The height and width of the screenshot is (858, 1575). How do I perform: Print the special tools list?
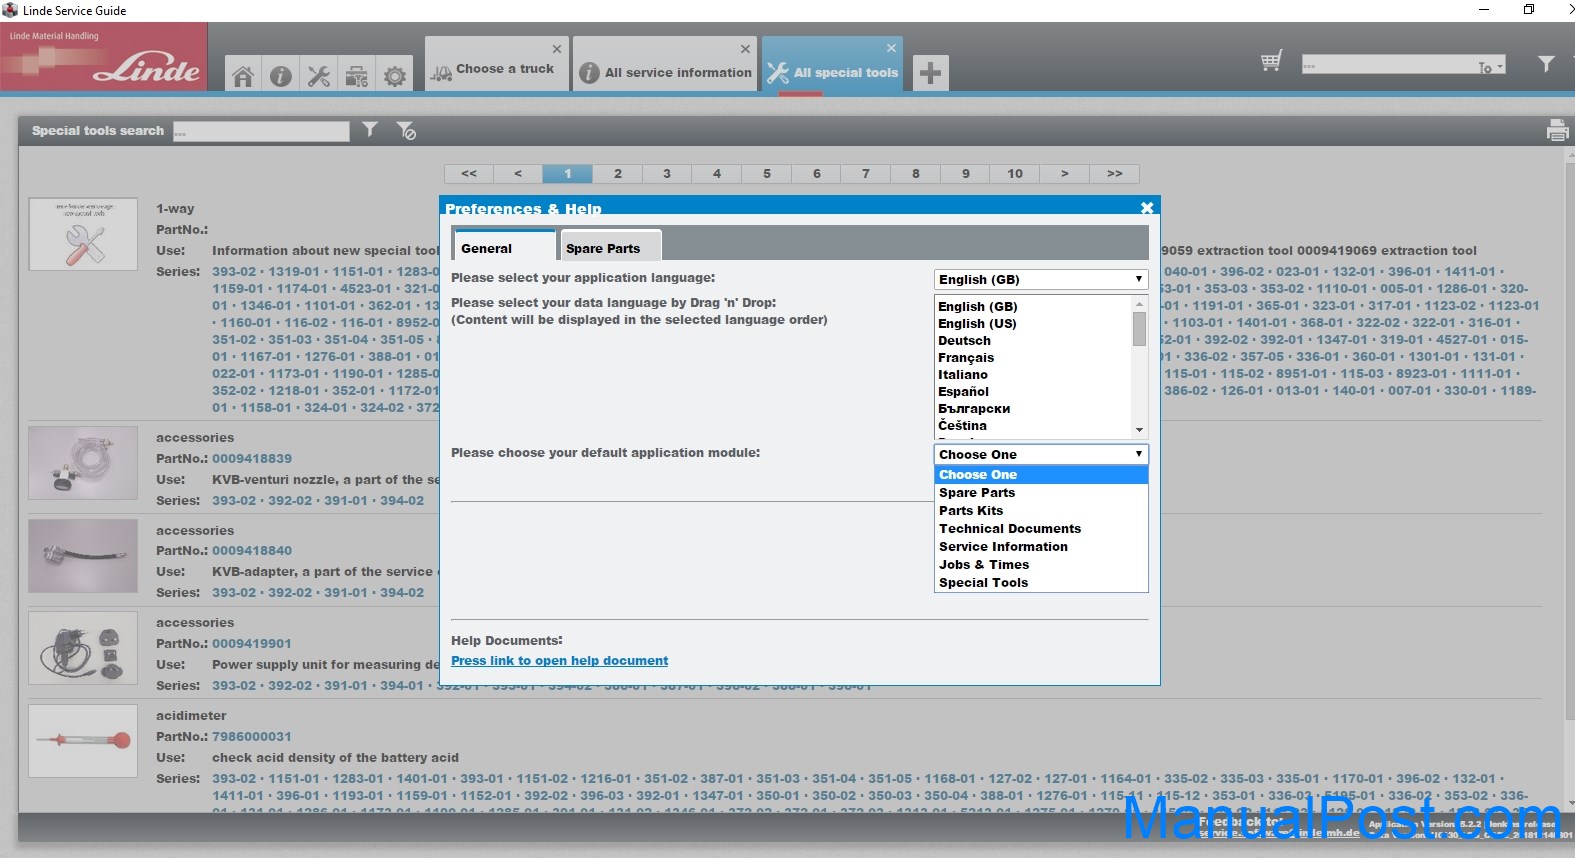(1557, 130)
